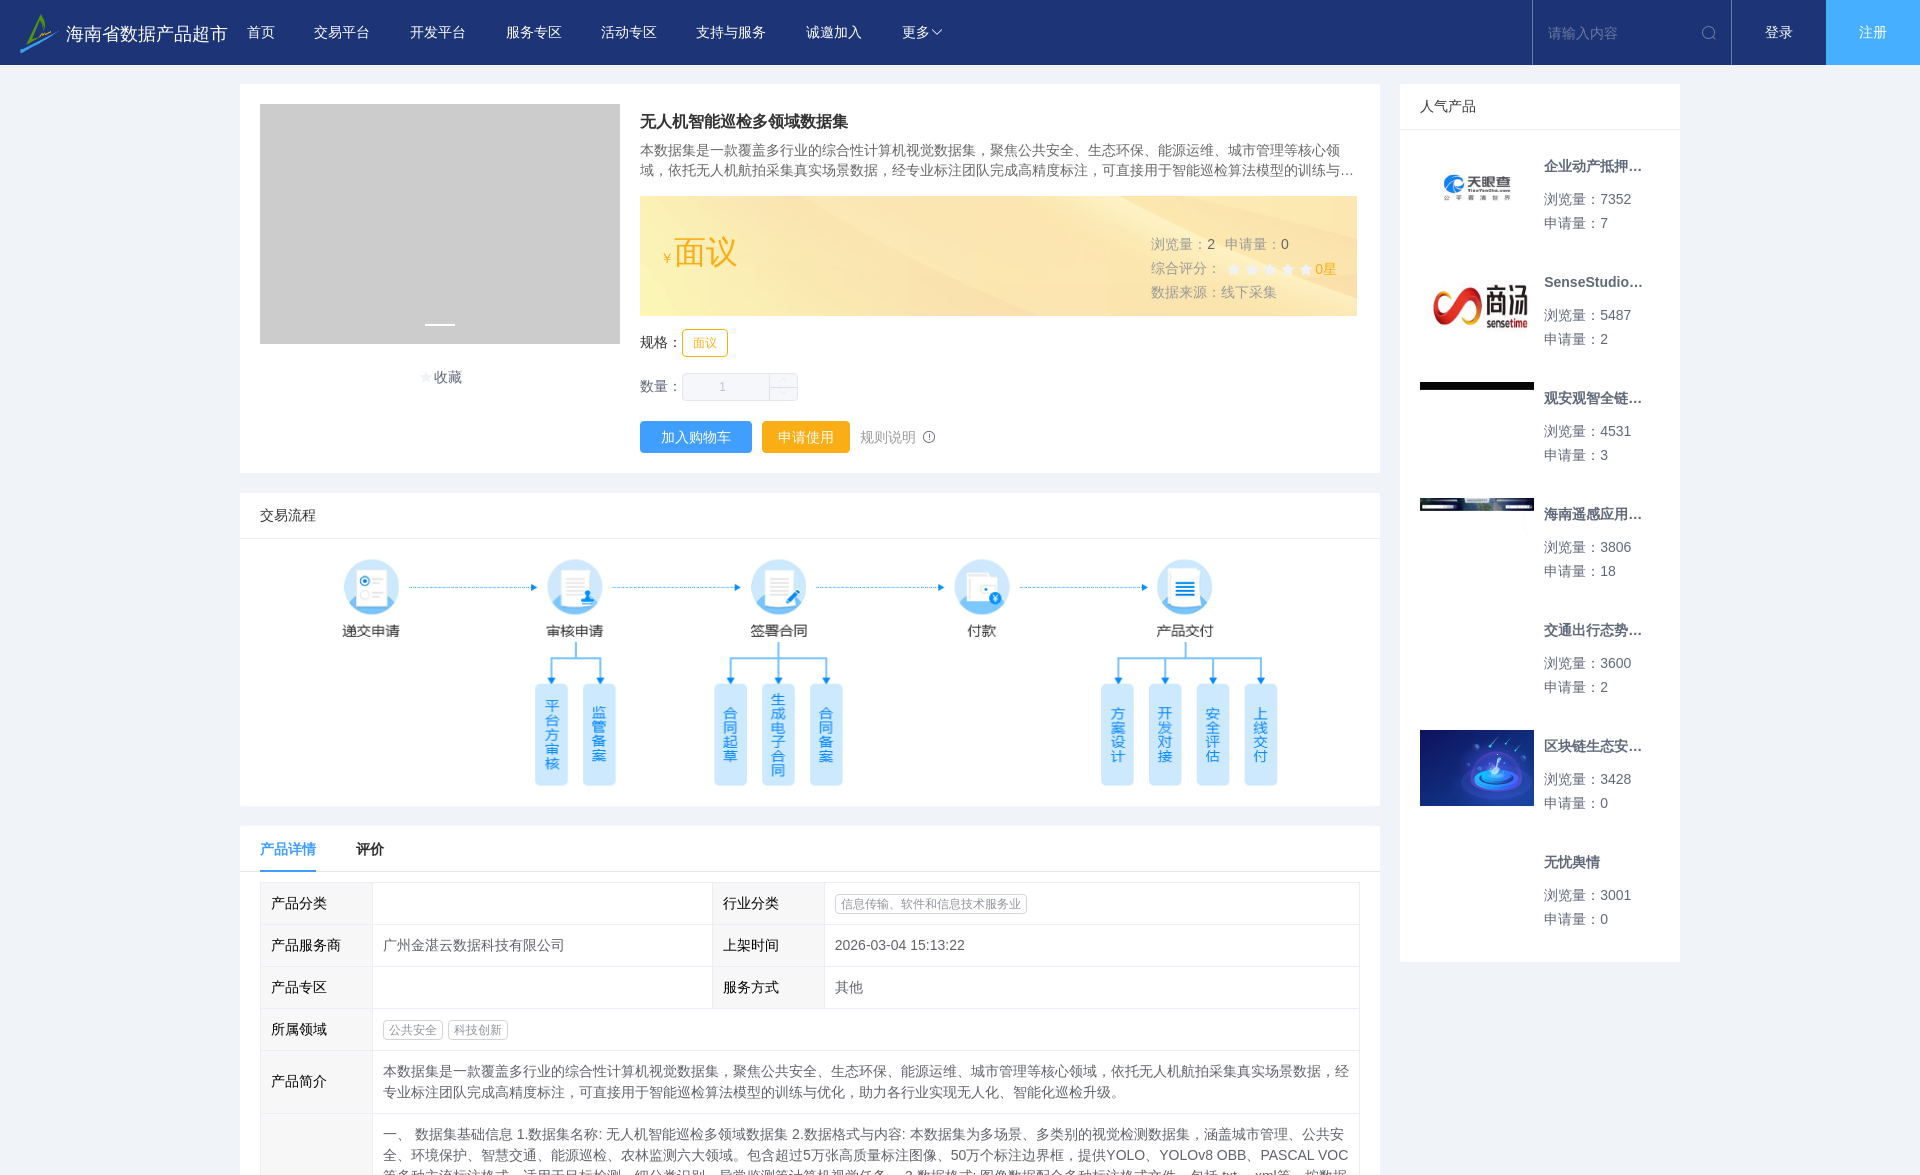Image resolution: width=1920 pixels, height=1175 pixels.
Task: Open 开发平台 menu item
Action: (x=438, y=33)
